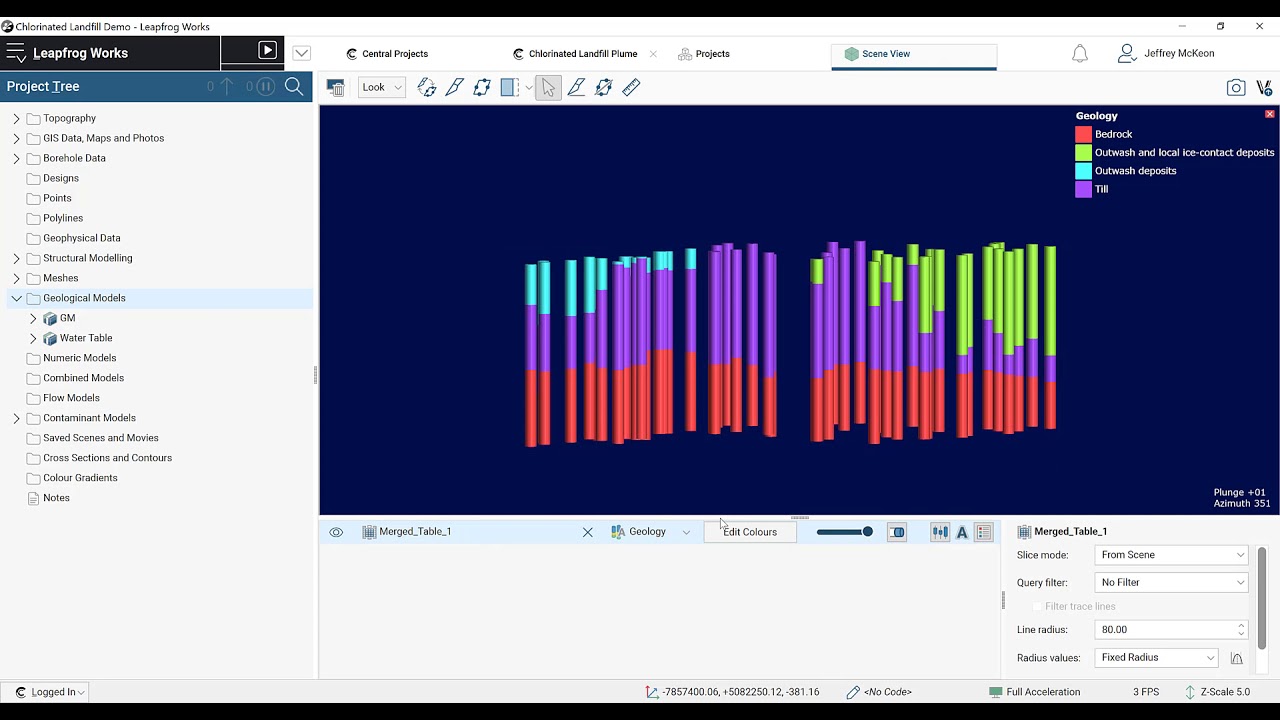Take a scene screenshot with camera icon
Viewport: 1280px width, 720px height.
[x=1236, y=88]
